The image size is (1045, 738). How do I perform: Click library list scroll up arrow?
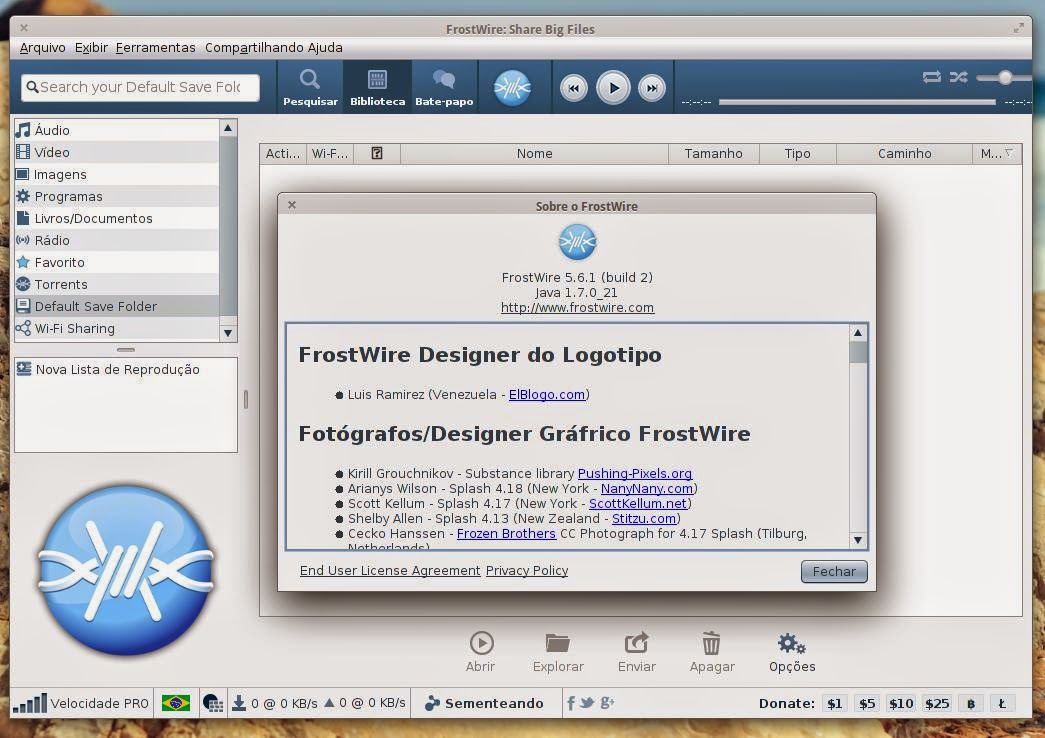pos(228,127)
